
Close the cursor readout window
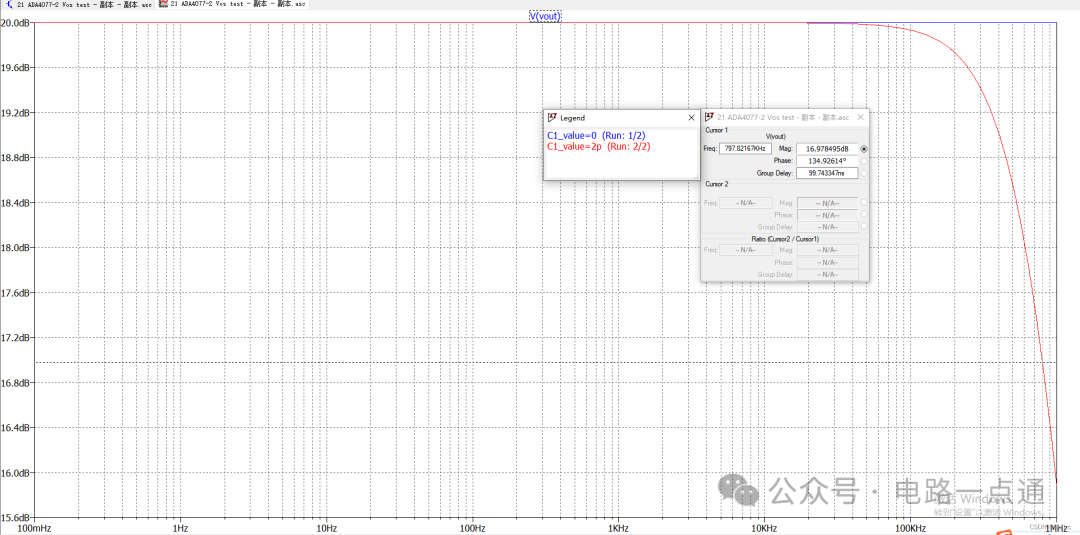point(861,117)
